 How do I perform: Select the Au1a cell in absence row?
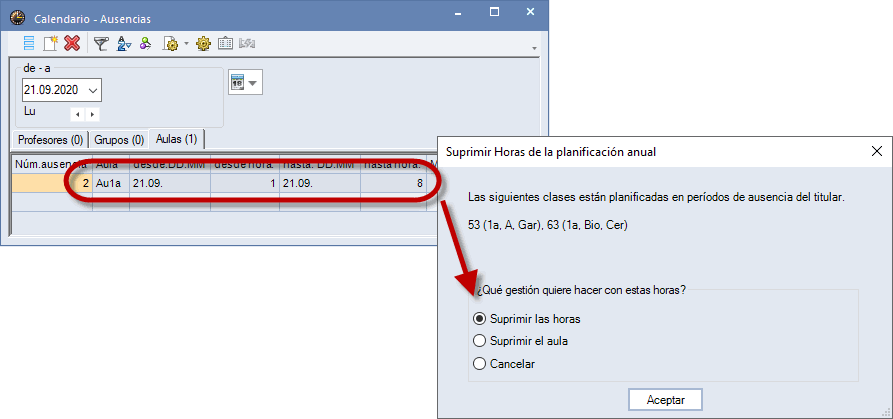click(111, 183)
